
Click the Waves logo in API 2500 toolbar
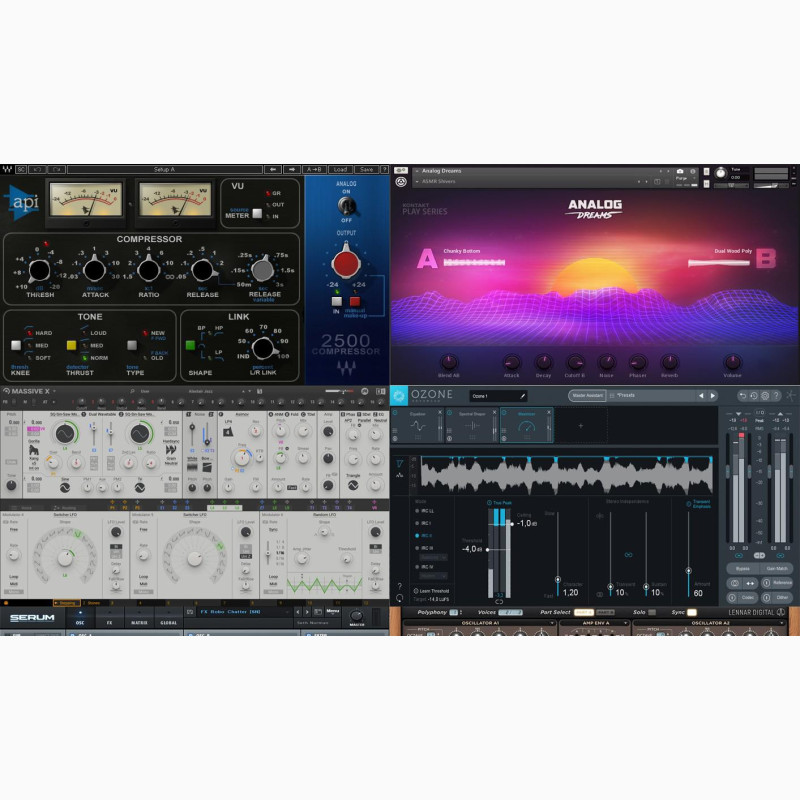tap(7, 169)
